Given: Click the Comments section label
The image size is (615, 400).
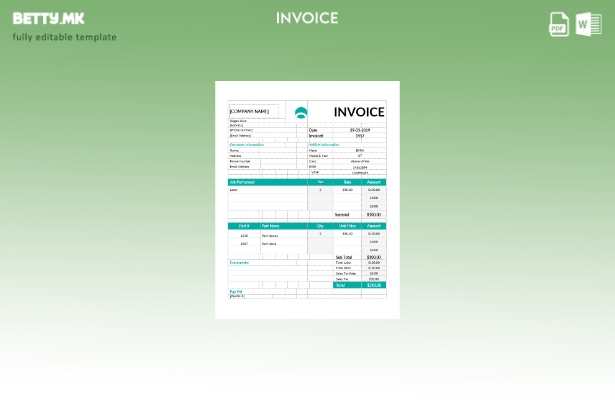Looking at the screenshot, I should [x=240, y=262].
